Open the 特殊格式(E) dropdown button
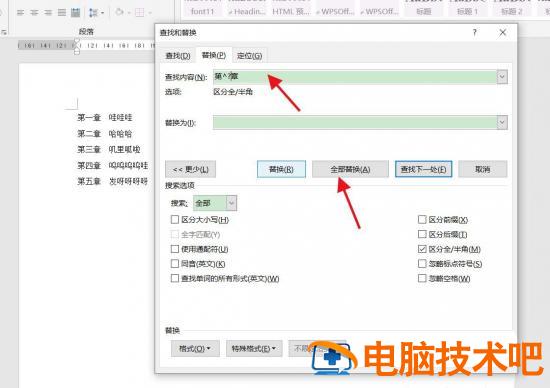 254,348
